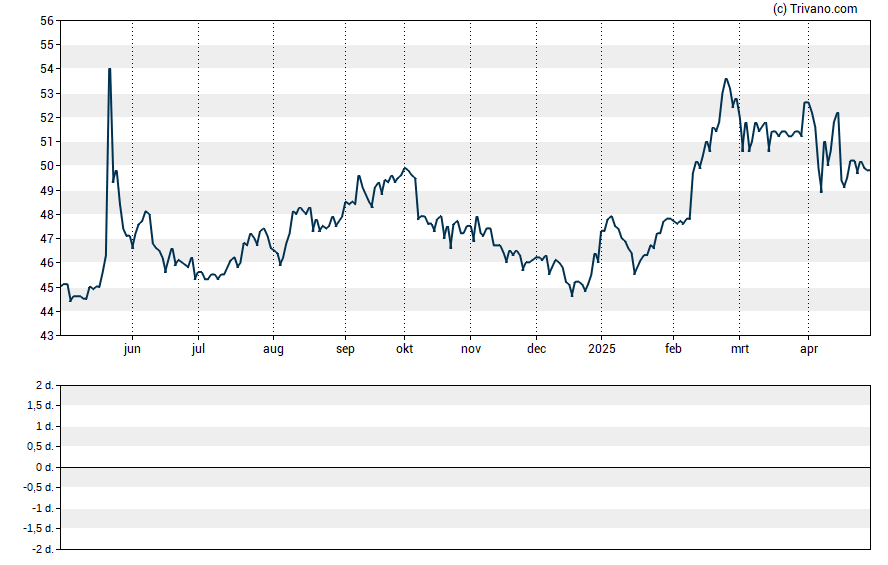Click the '49' price axis value

(x=47, y=190)
